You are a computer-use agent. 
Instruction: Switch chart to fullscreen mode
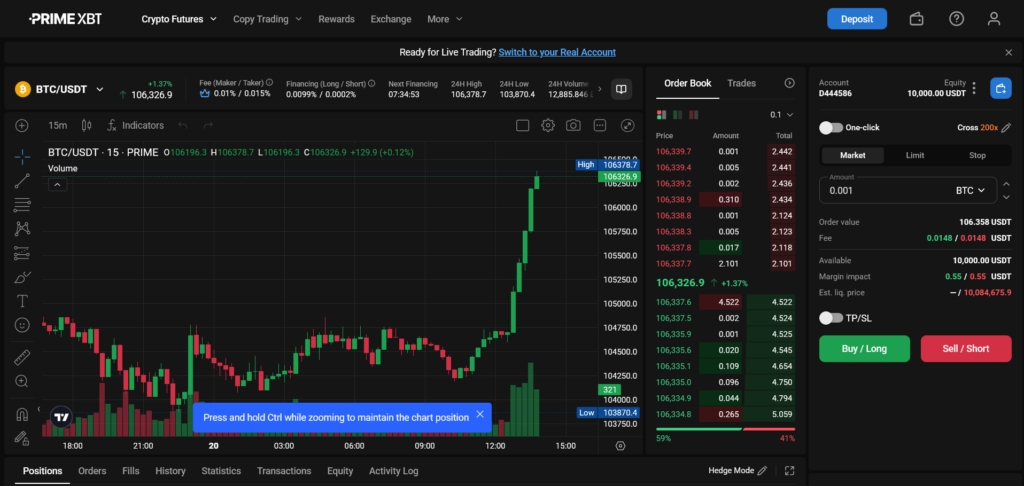(627, 125)
